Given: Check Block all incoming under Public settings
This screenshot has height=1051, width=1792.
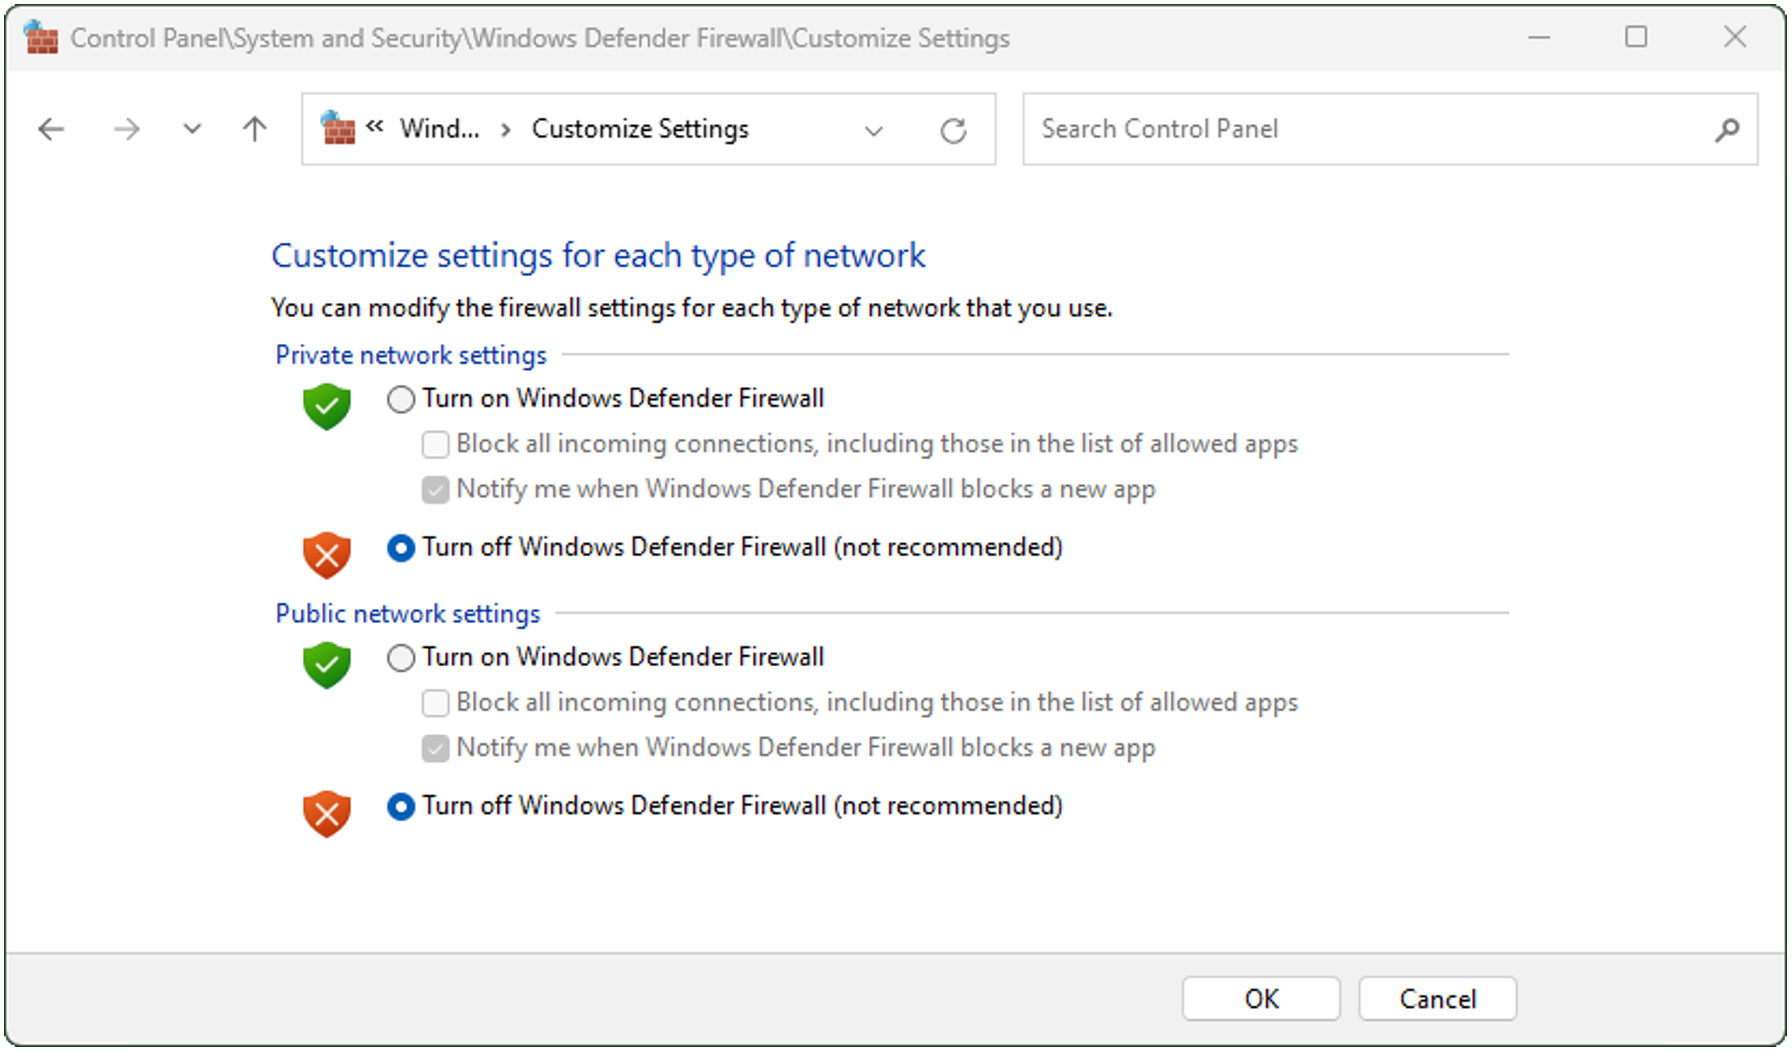Looking at the screenshot, I should (435, 703).
